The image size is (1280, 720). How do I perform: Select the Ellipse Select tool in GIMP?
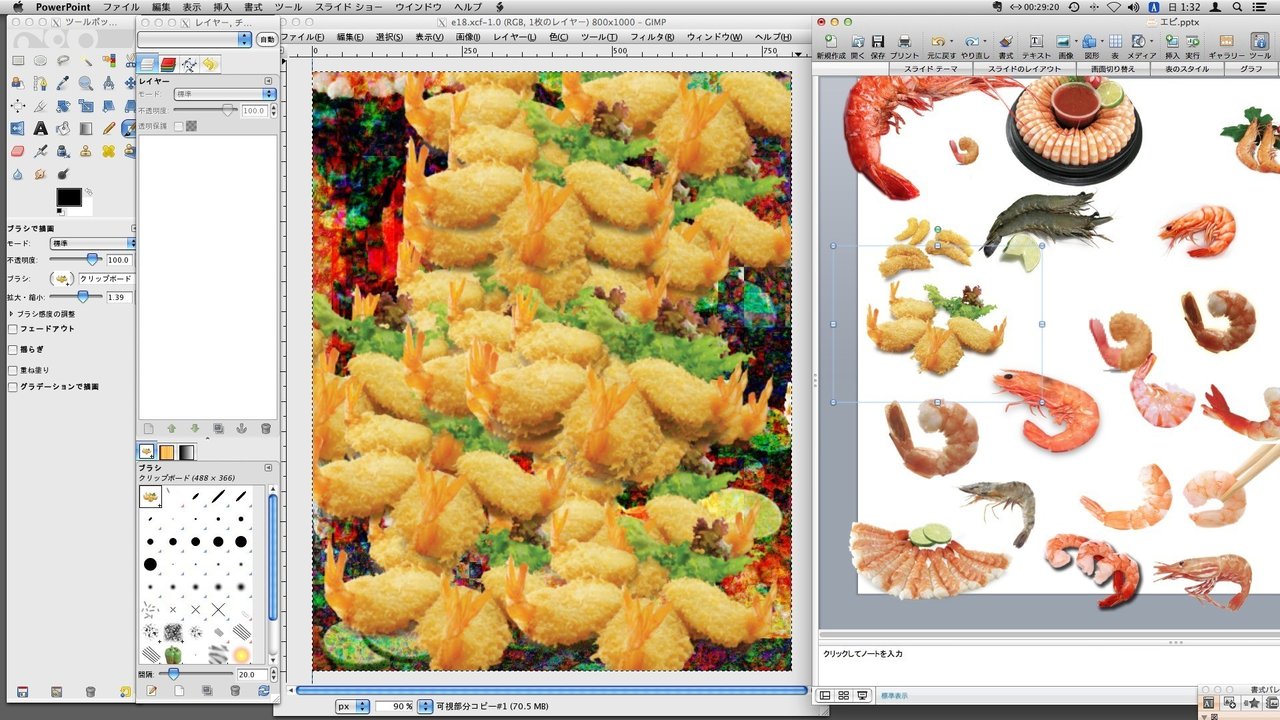41,61
